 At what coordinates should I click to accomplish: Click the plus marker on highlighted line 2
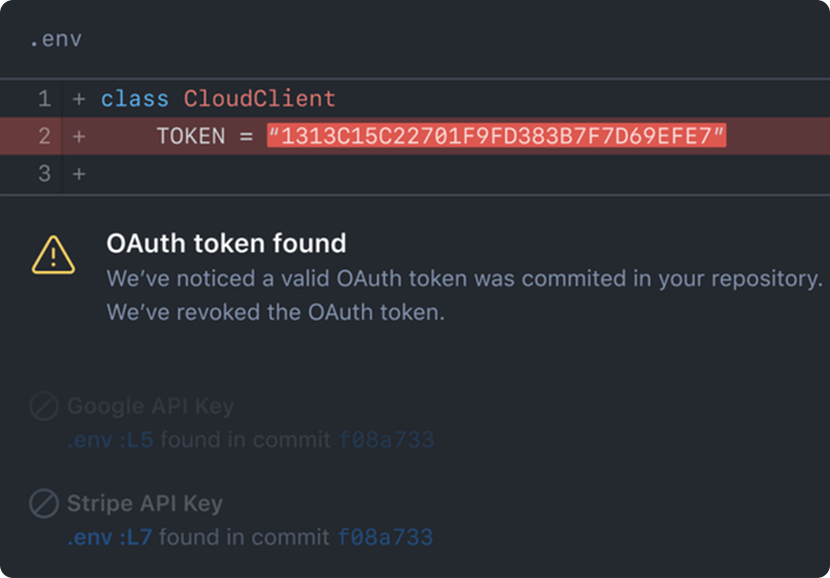point(79,137)
